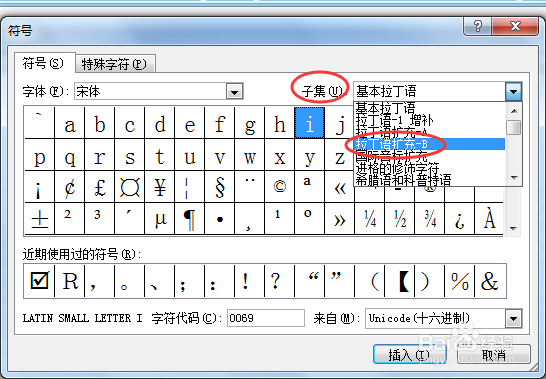Choose 拉丁语-1 增补 in subset list

(430, 120)
